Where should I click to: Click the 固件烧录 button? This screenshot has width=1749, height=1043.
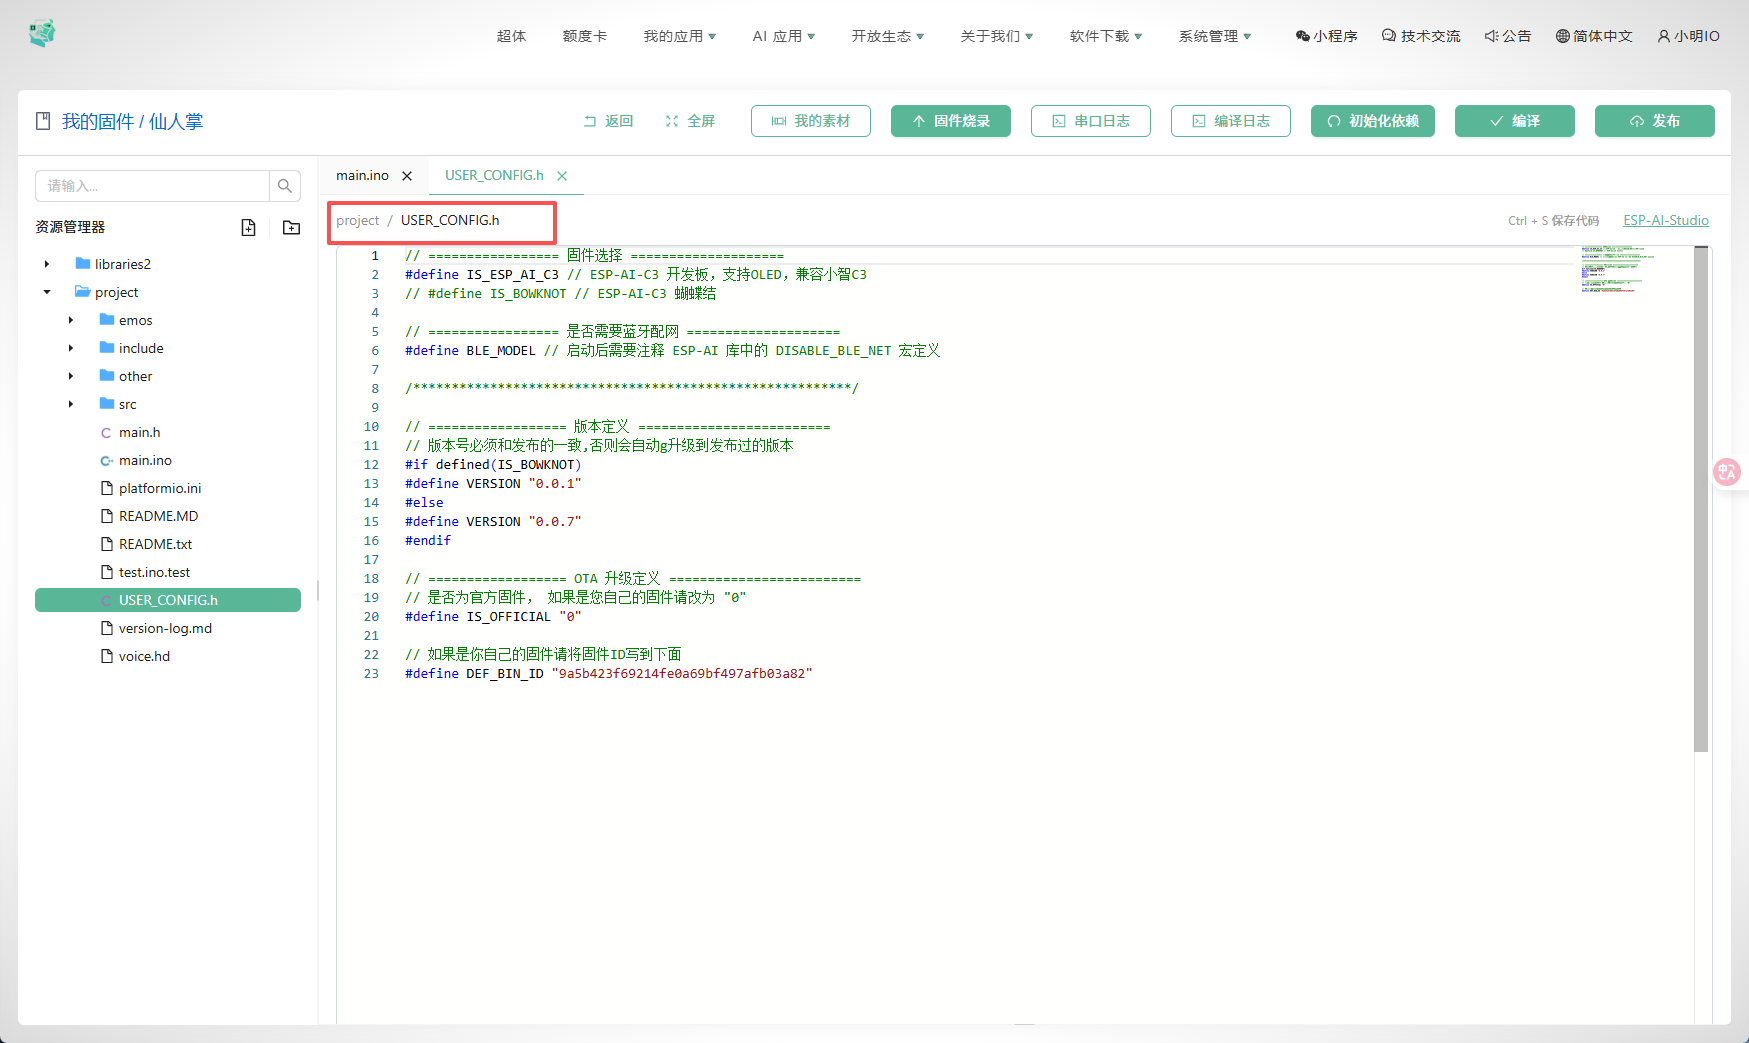pos(950,121)
